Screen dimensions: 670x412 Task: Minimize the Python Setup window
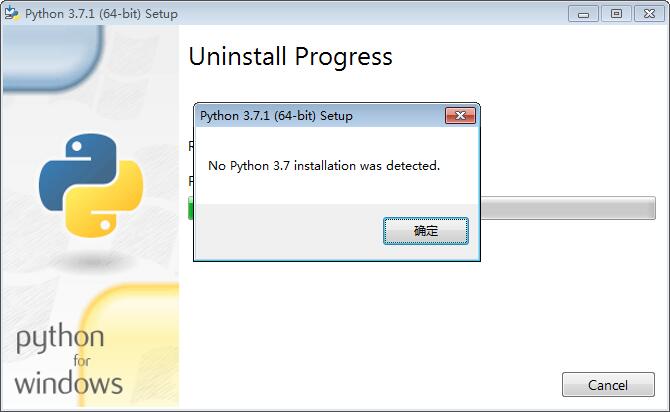[583, 14]
